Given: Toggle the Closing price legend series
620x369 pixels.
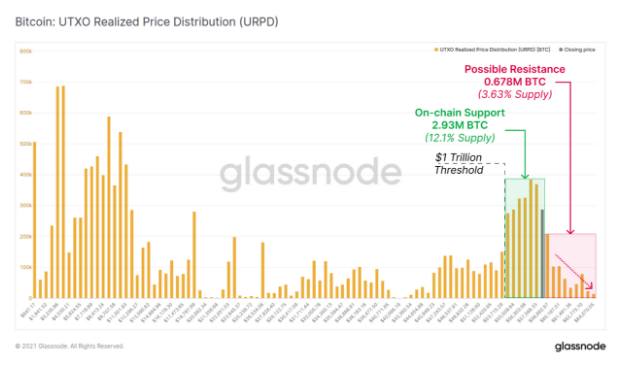Looking at the screenshot, I should click(x=577, y=50).
